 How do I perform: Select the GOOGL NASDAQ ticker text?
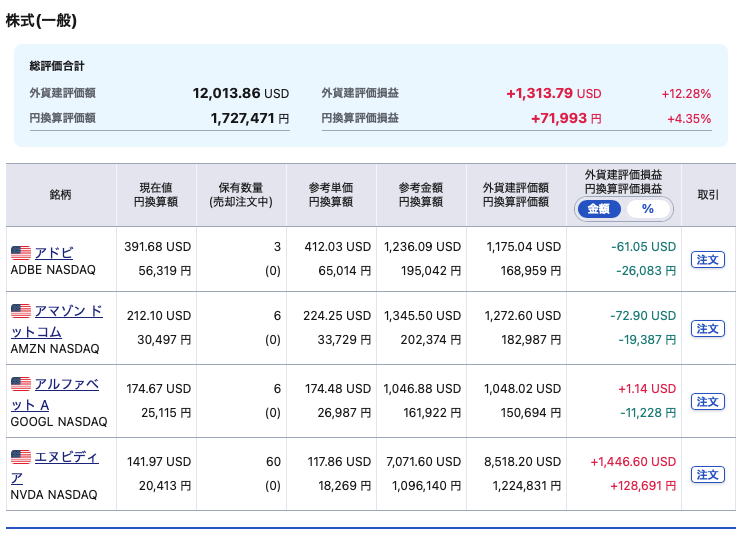[59, 421]
